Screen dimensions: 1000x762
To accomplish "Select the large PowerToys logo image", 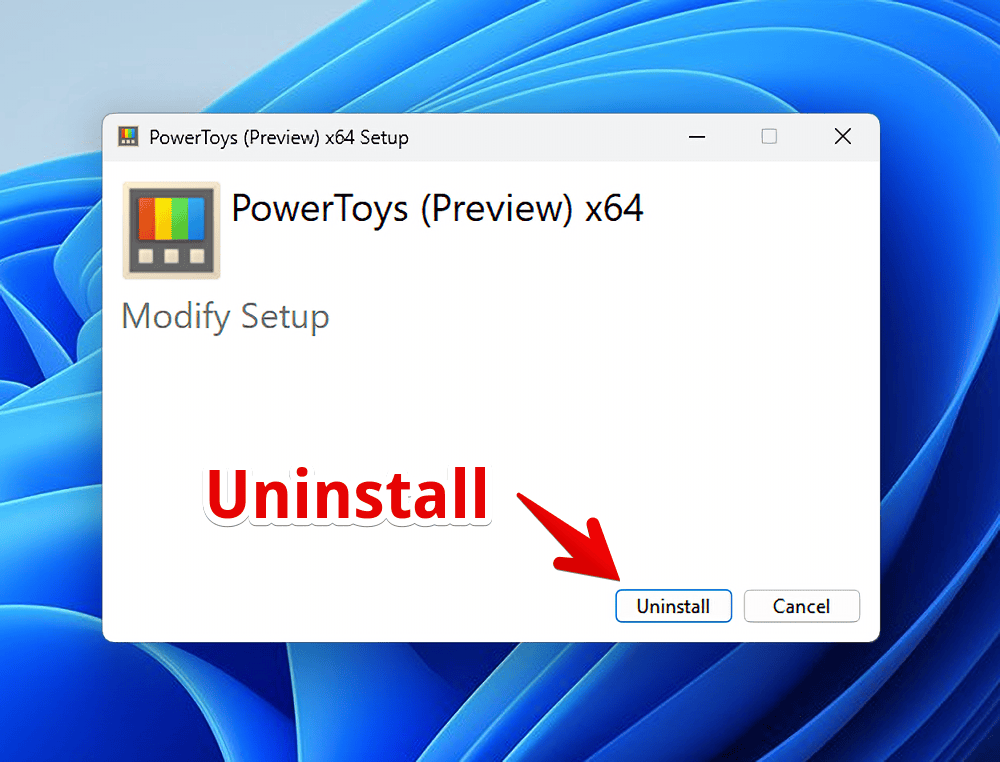I will (172, 230).
